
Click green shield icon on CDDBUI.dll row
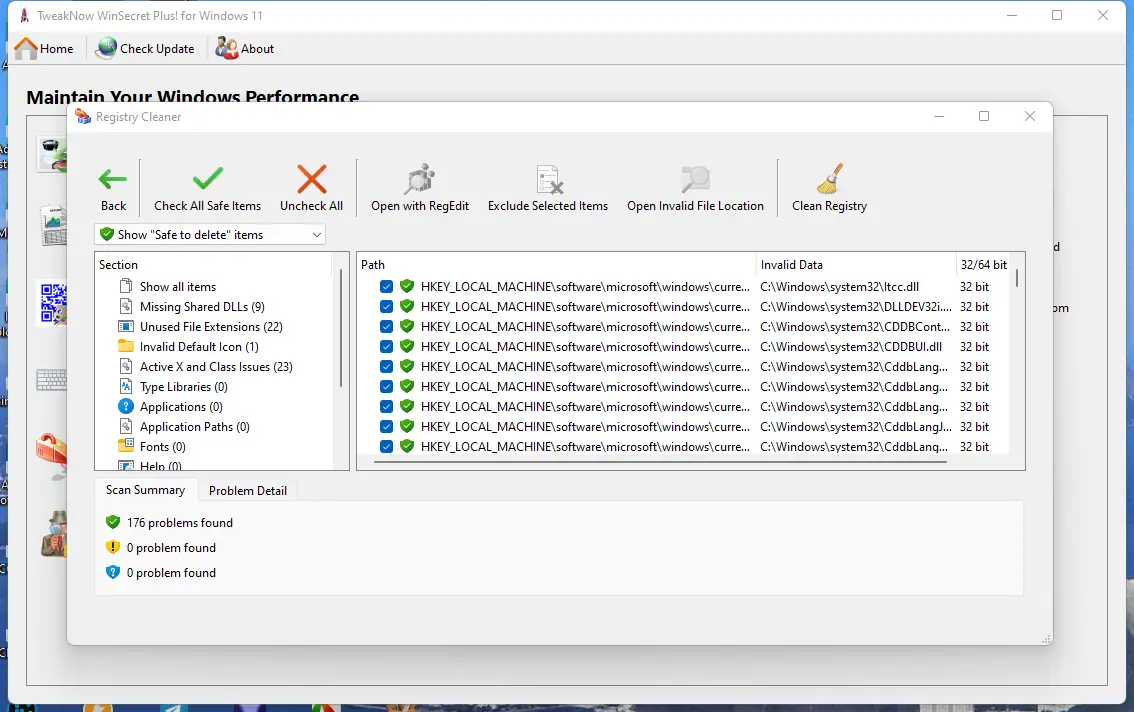click(x=407, y=347)
